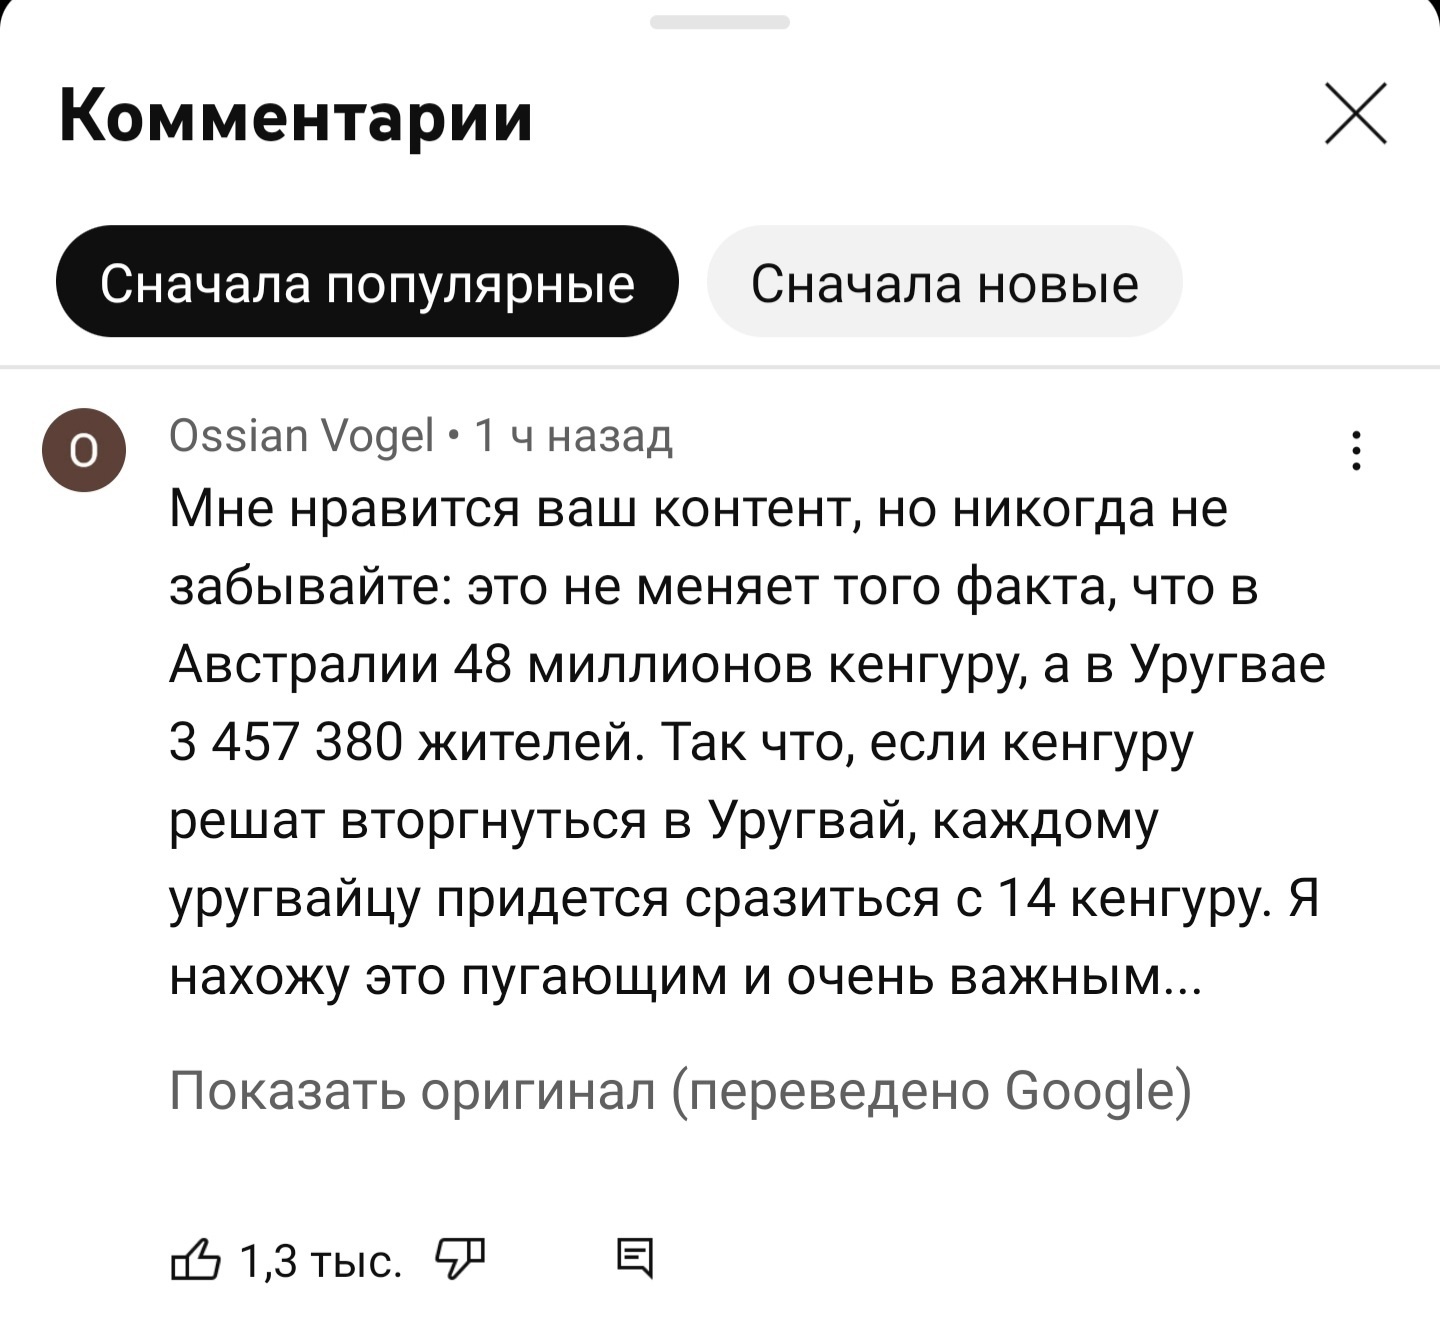Close the Комментарии panel with the X
The height and width of the screenshot is (1325, 1440).
pyautogui.click(x=1355, y=114)
